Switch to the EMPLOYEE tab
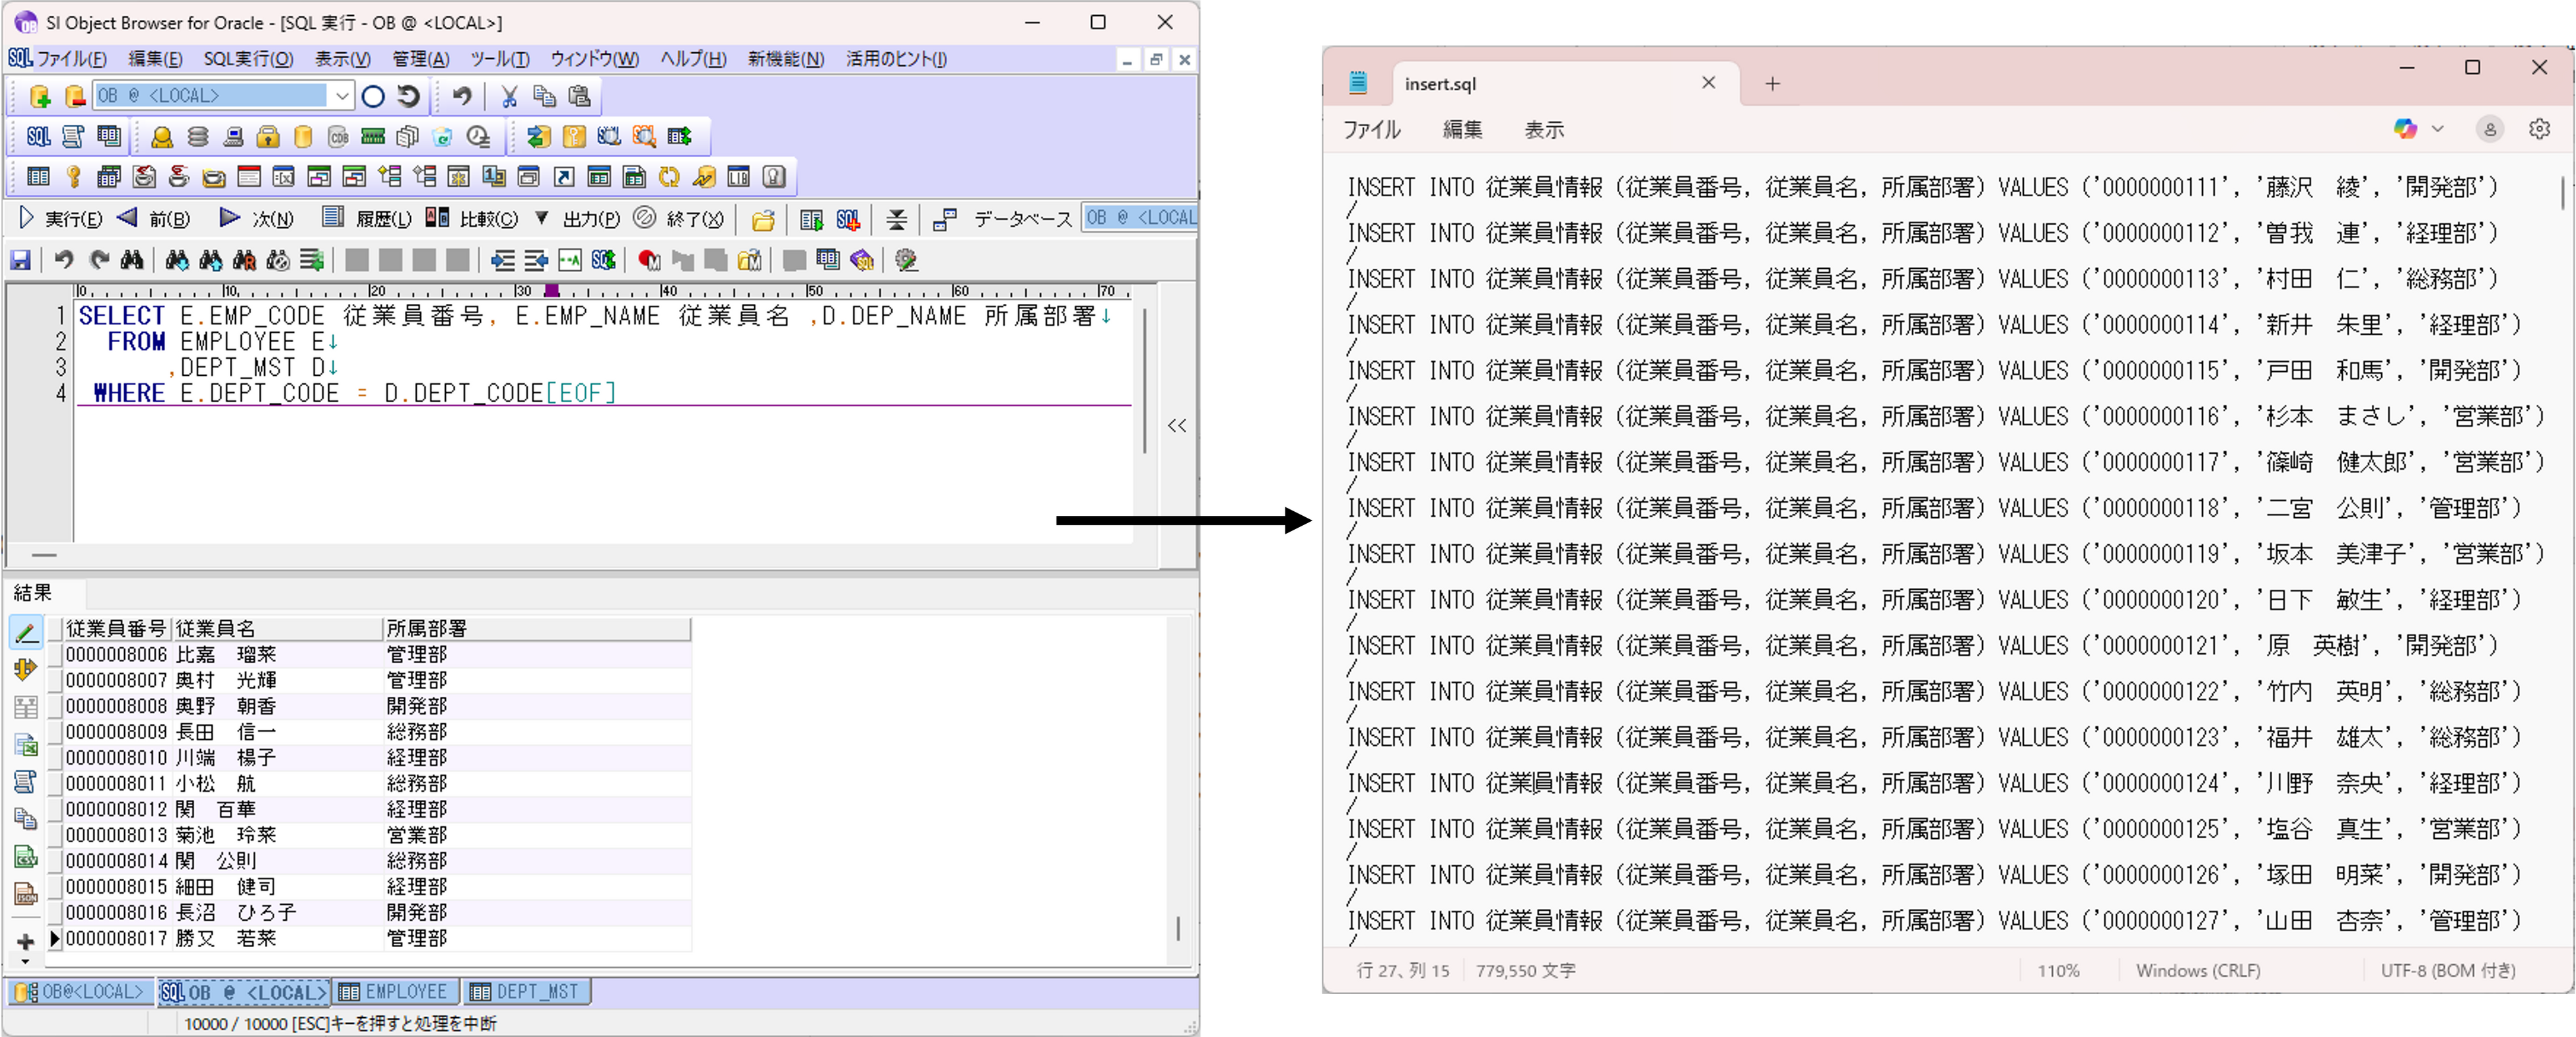2576x1037 pixels. (394, 991)
